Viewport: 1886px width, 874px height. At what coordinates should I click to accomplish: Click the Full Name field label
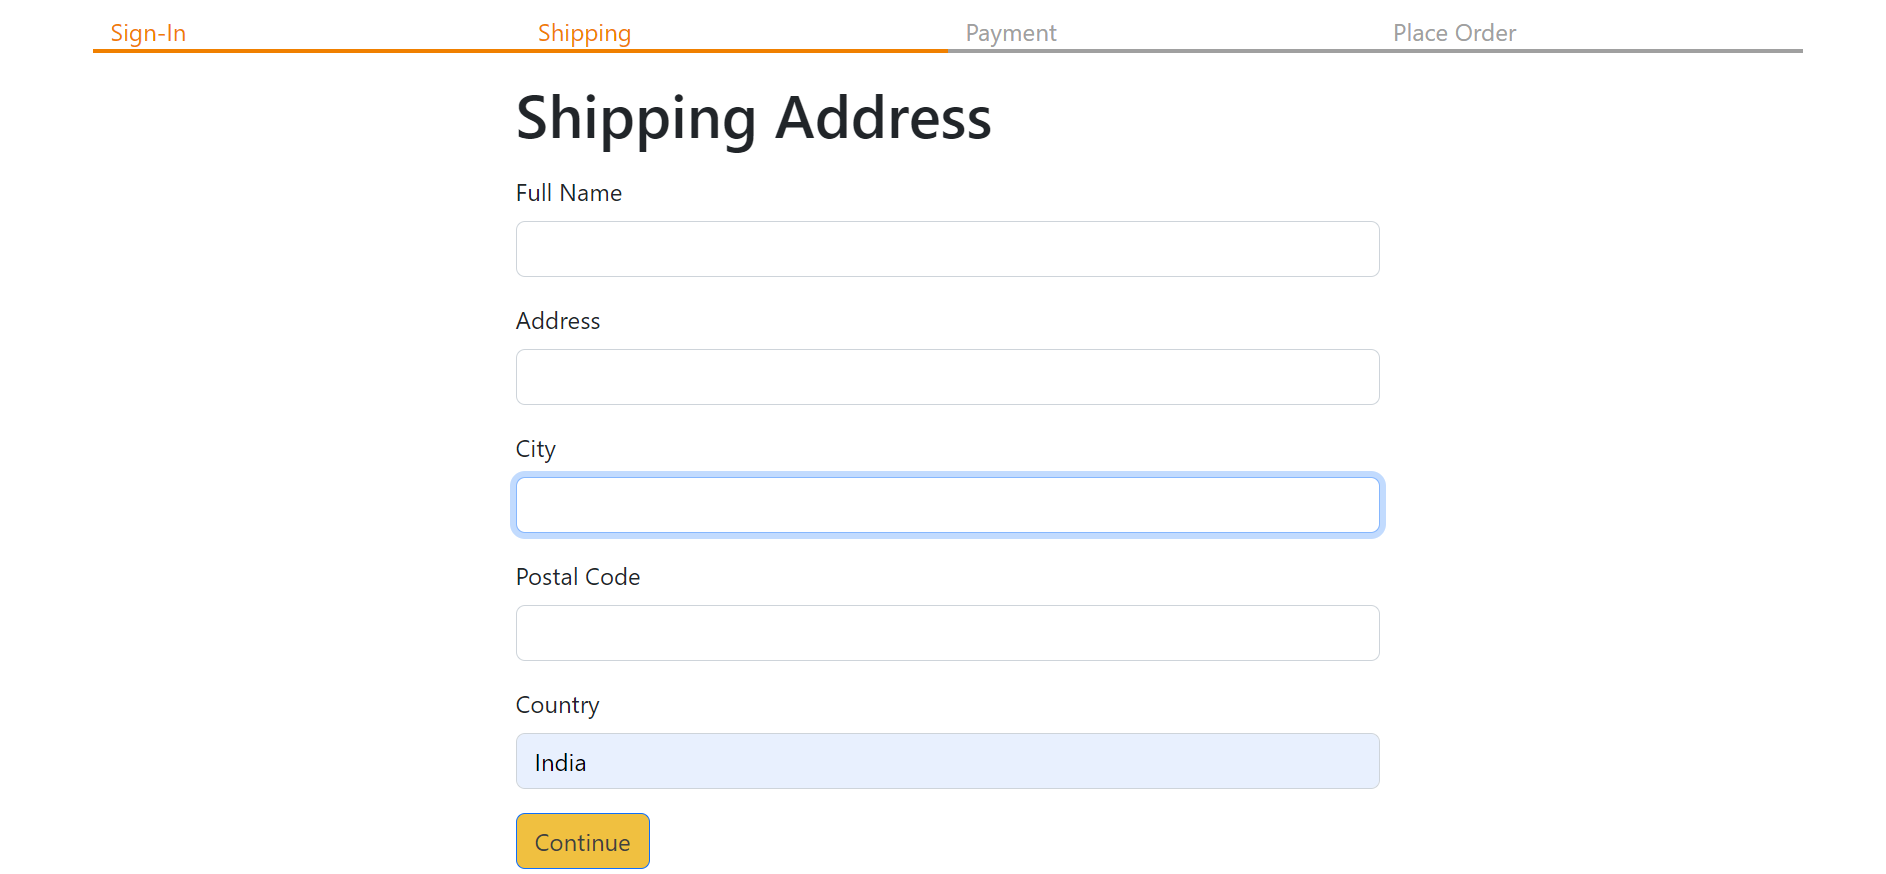[x=568, y=192]
